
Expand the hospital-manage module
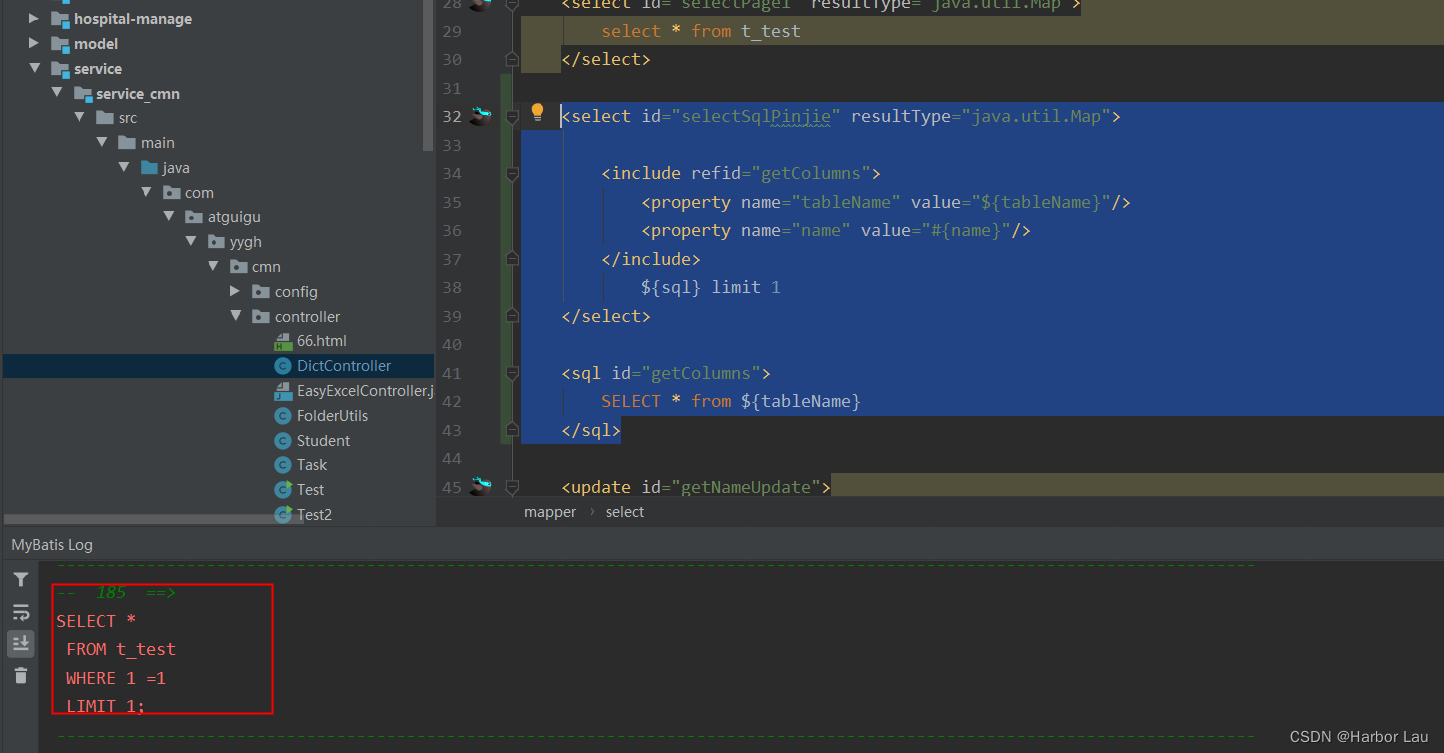[34, 18]
